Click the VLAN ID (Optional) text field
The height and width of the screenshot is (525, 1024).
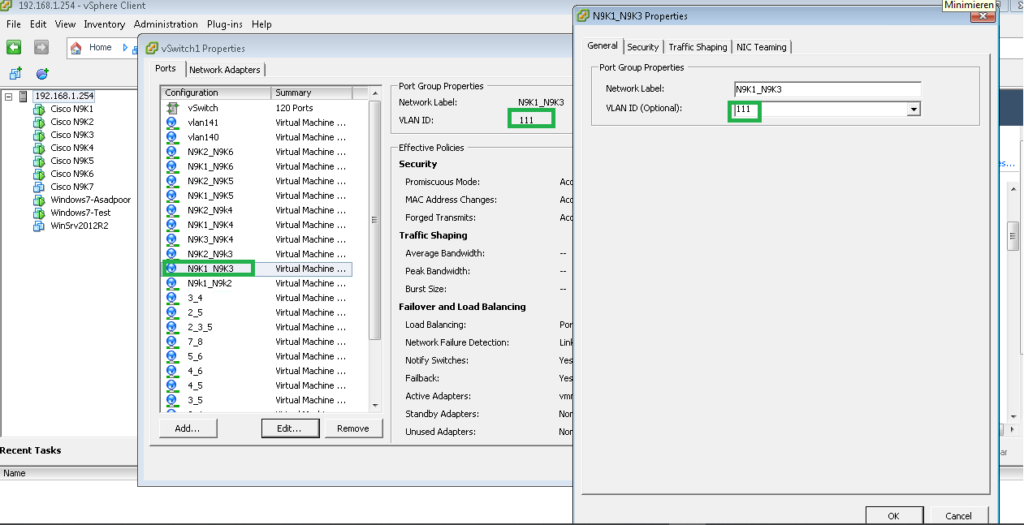[x=820, y=110]
